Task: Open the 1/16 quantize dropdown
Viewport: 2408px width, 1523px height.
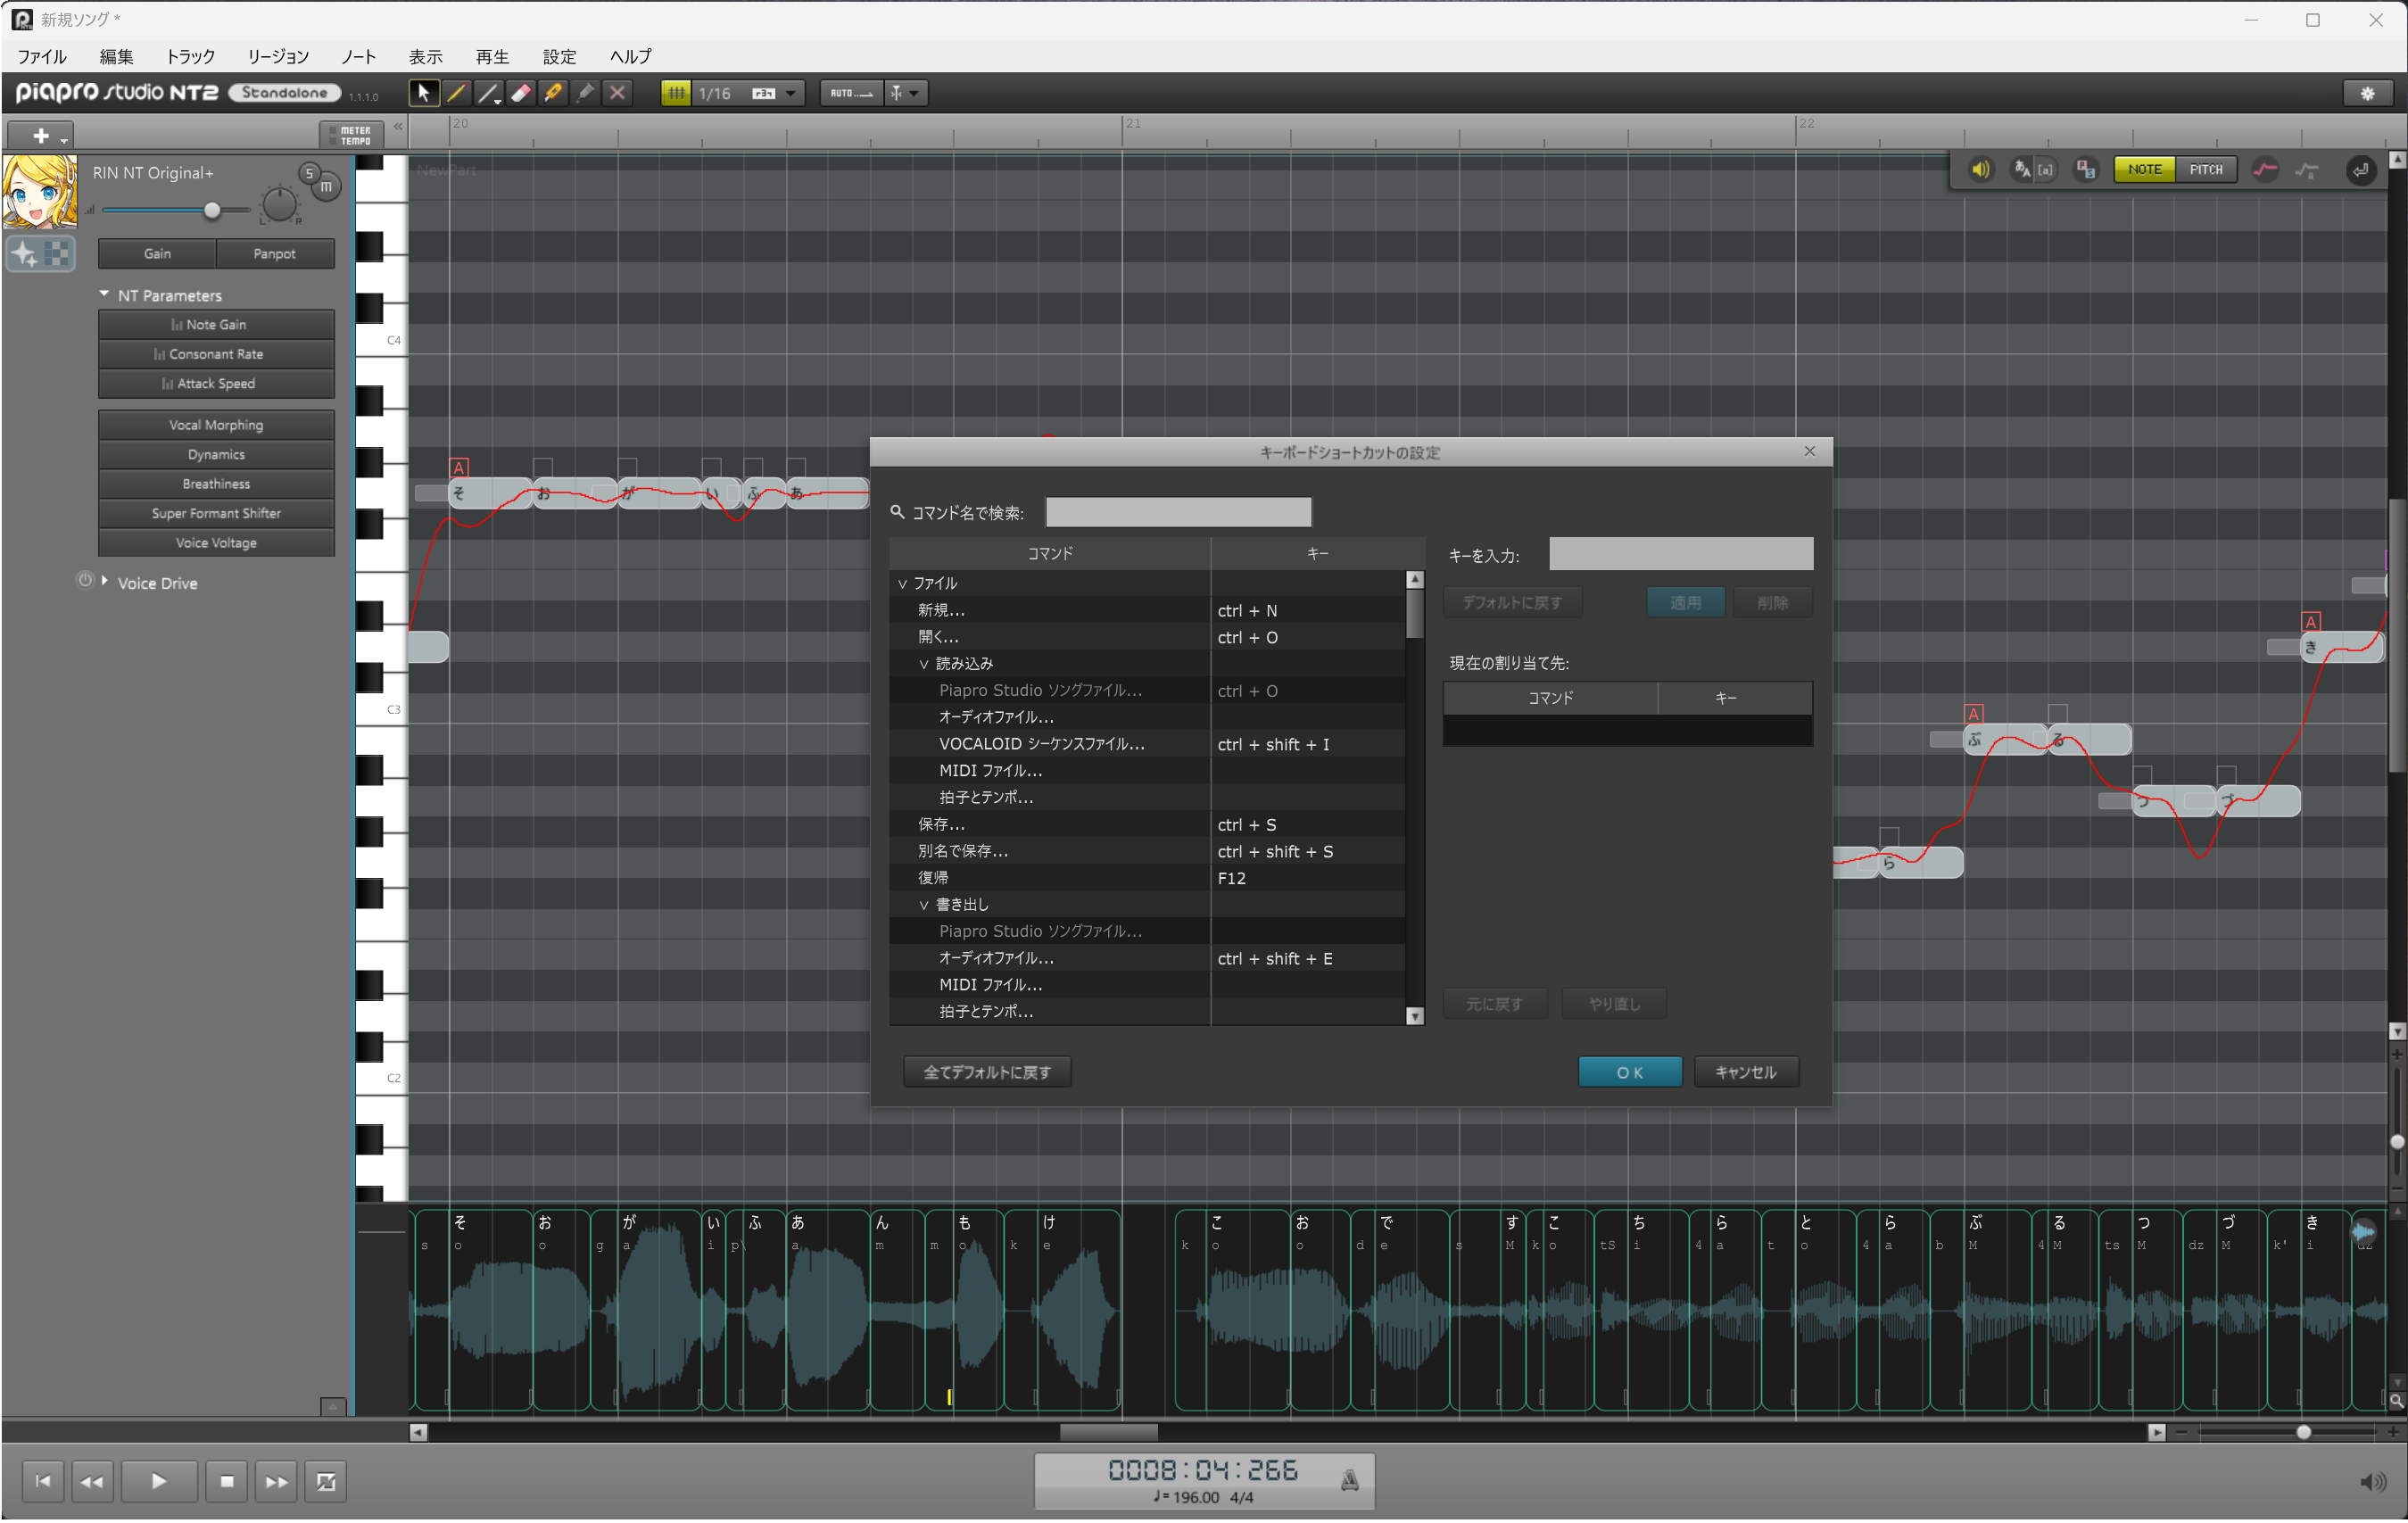Action: pyautogui.click(x=791, y=93)
